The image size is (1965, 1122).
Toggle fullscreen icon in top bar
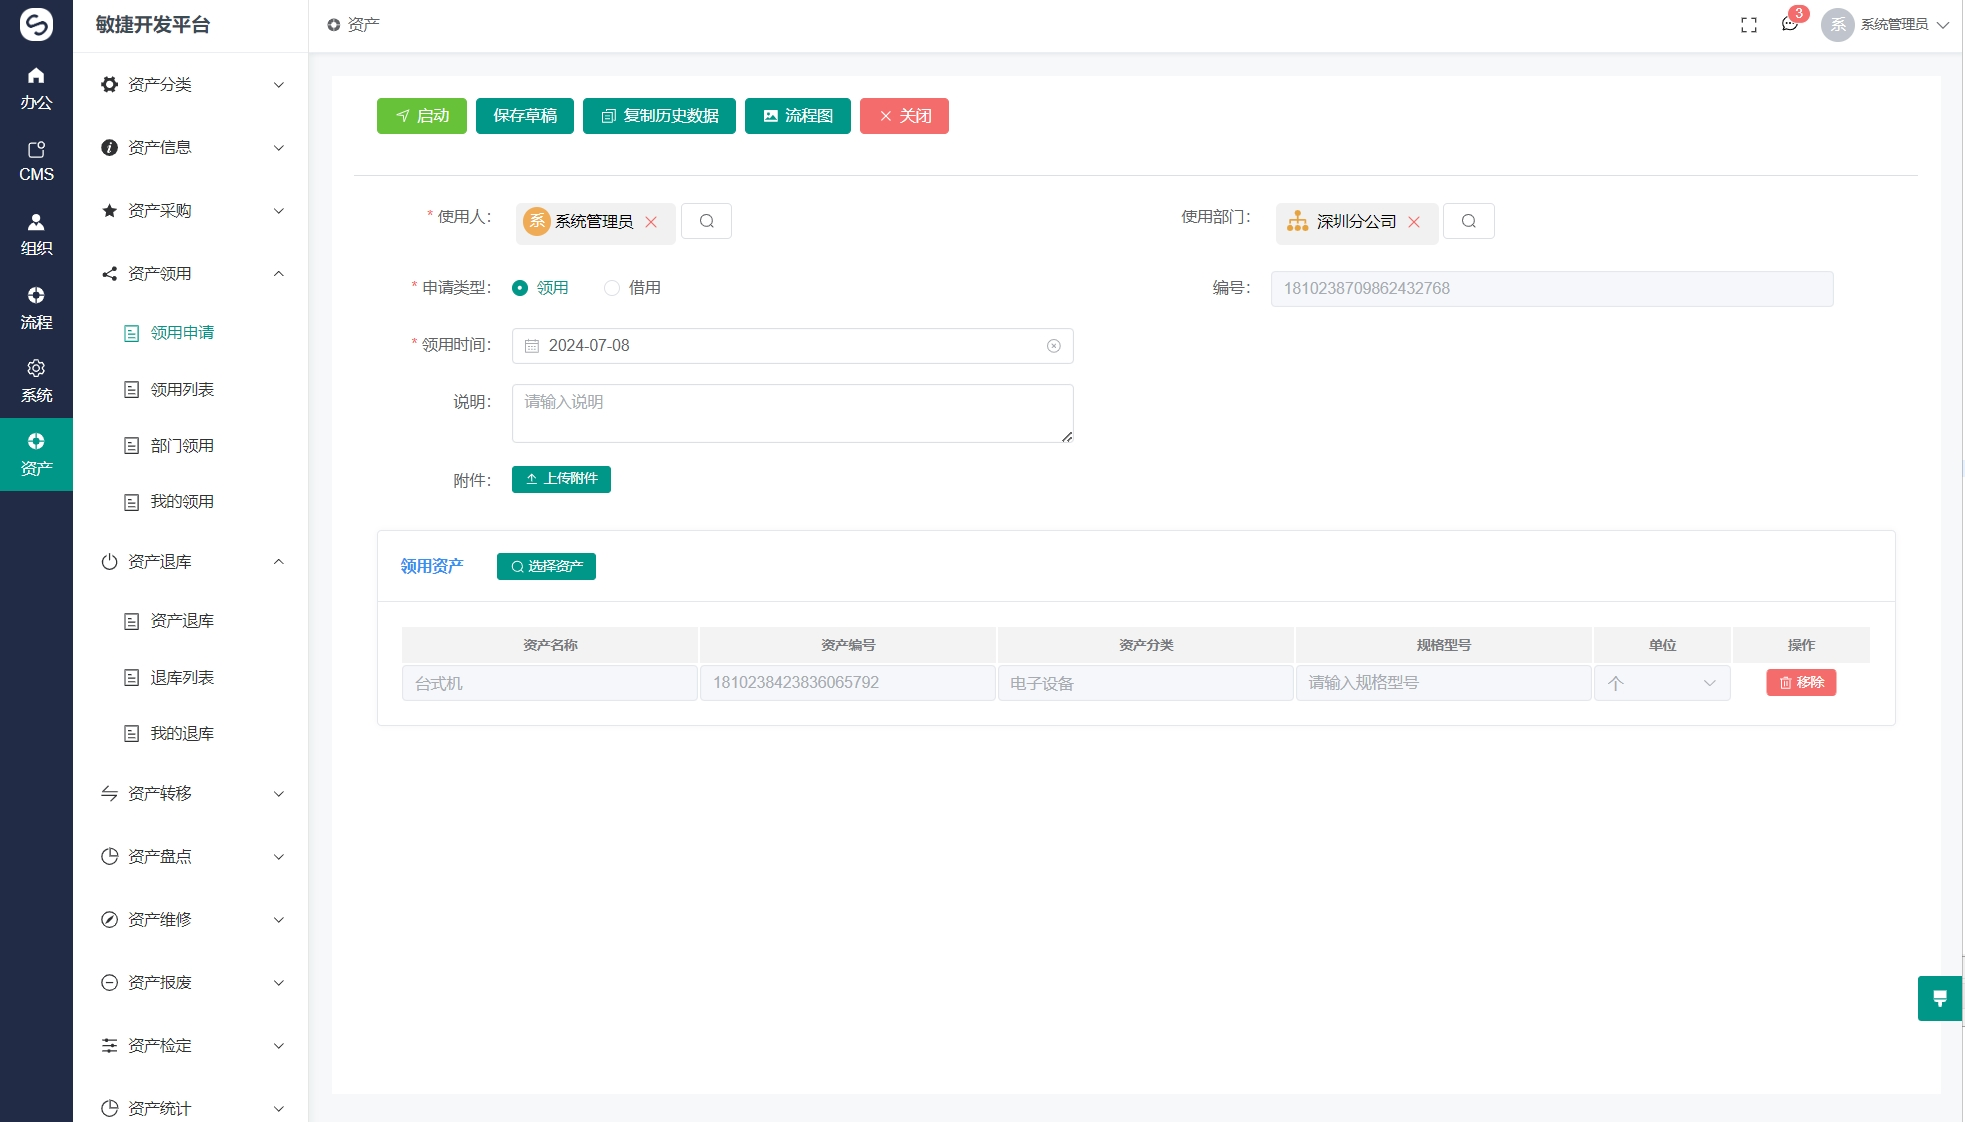1748,25
